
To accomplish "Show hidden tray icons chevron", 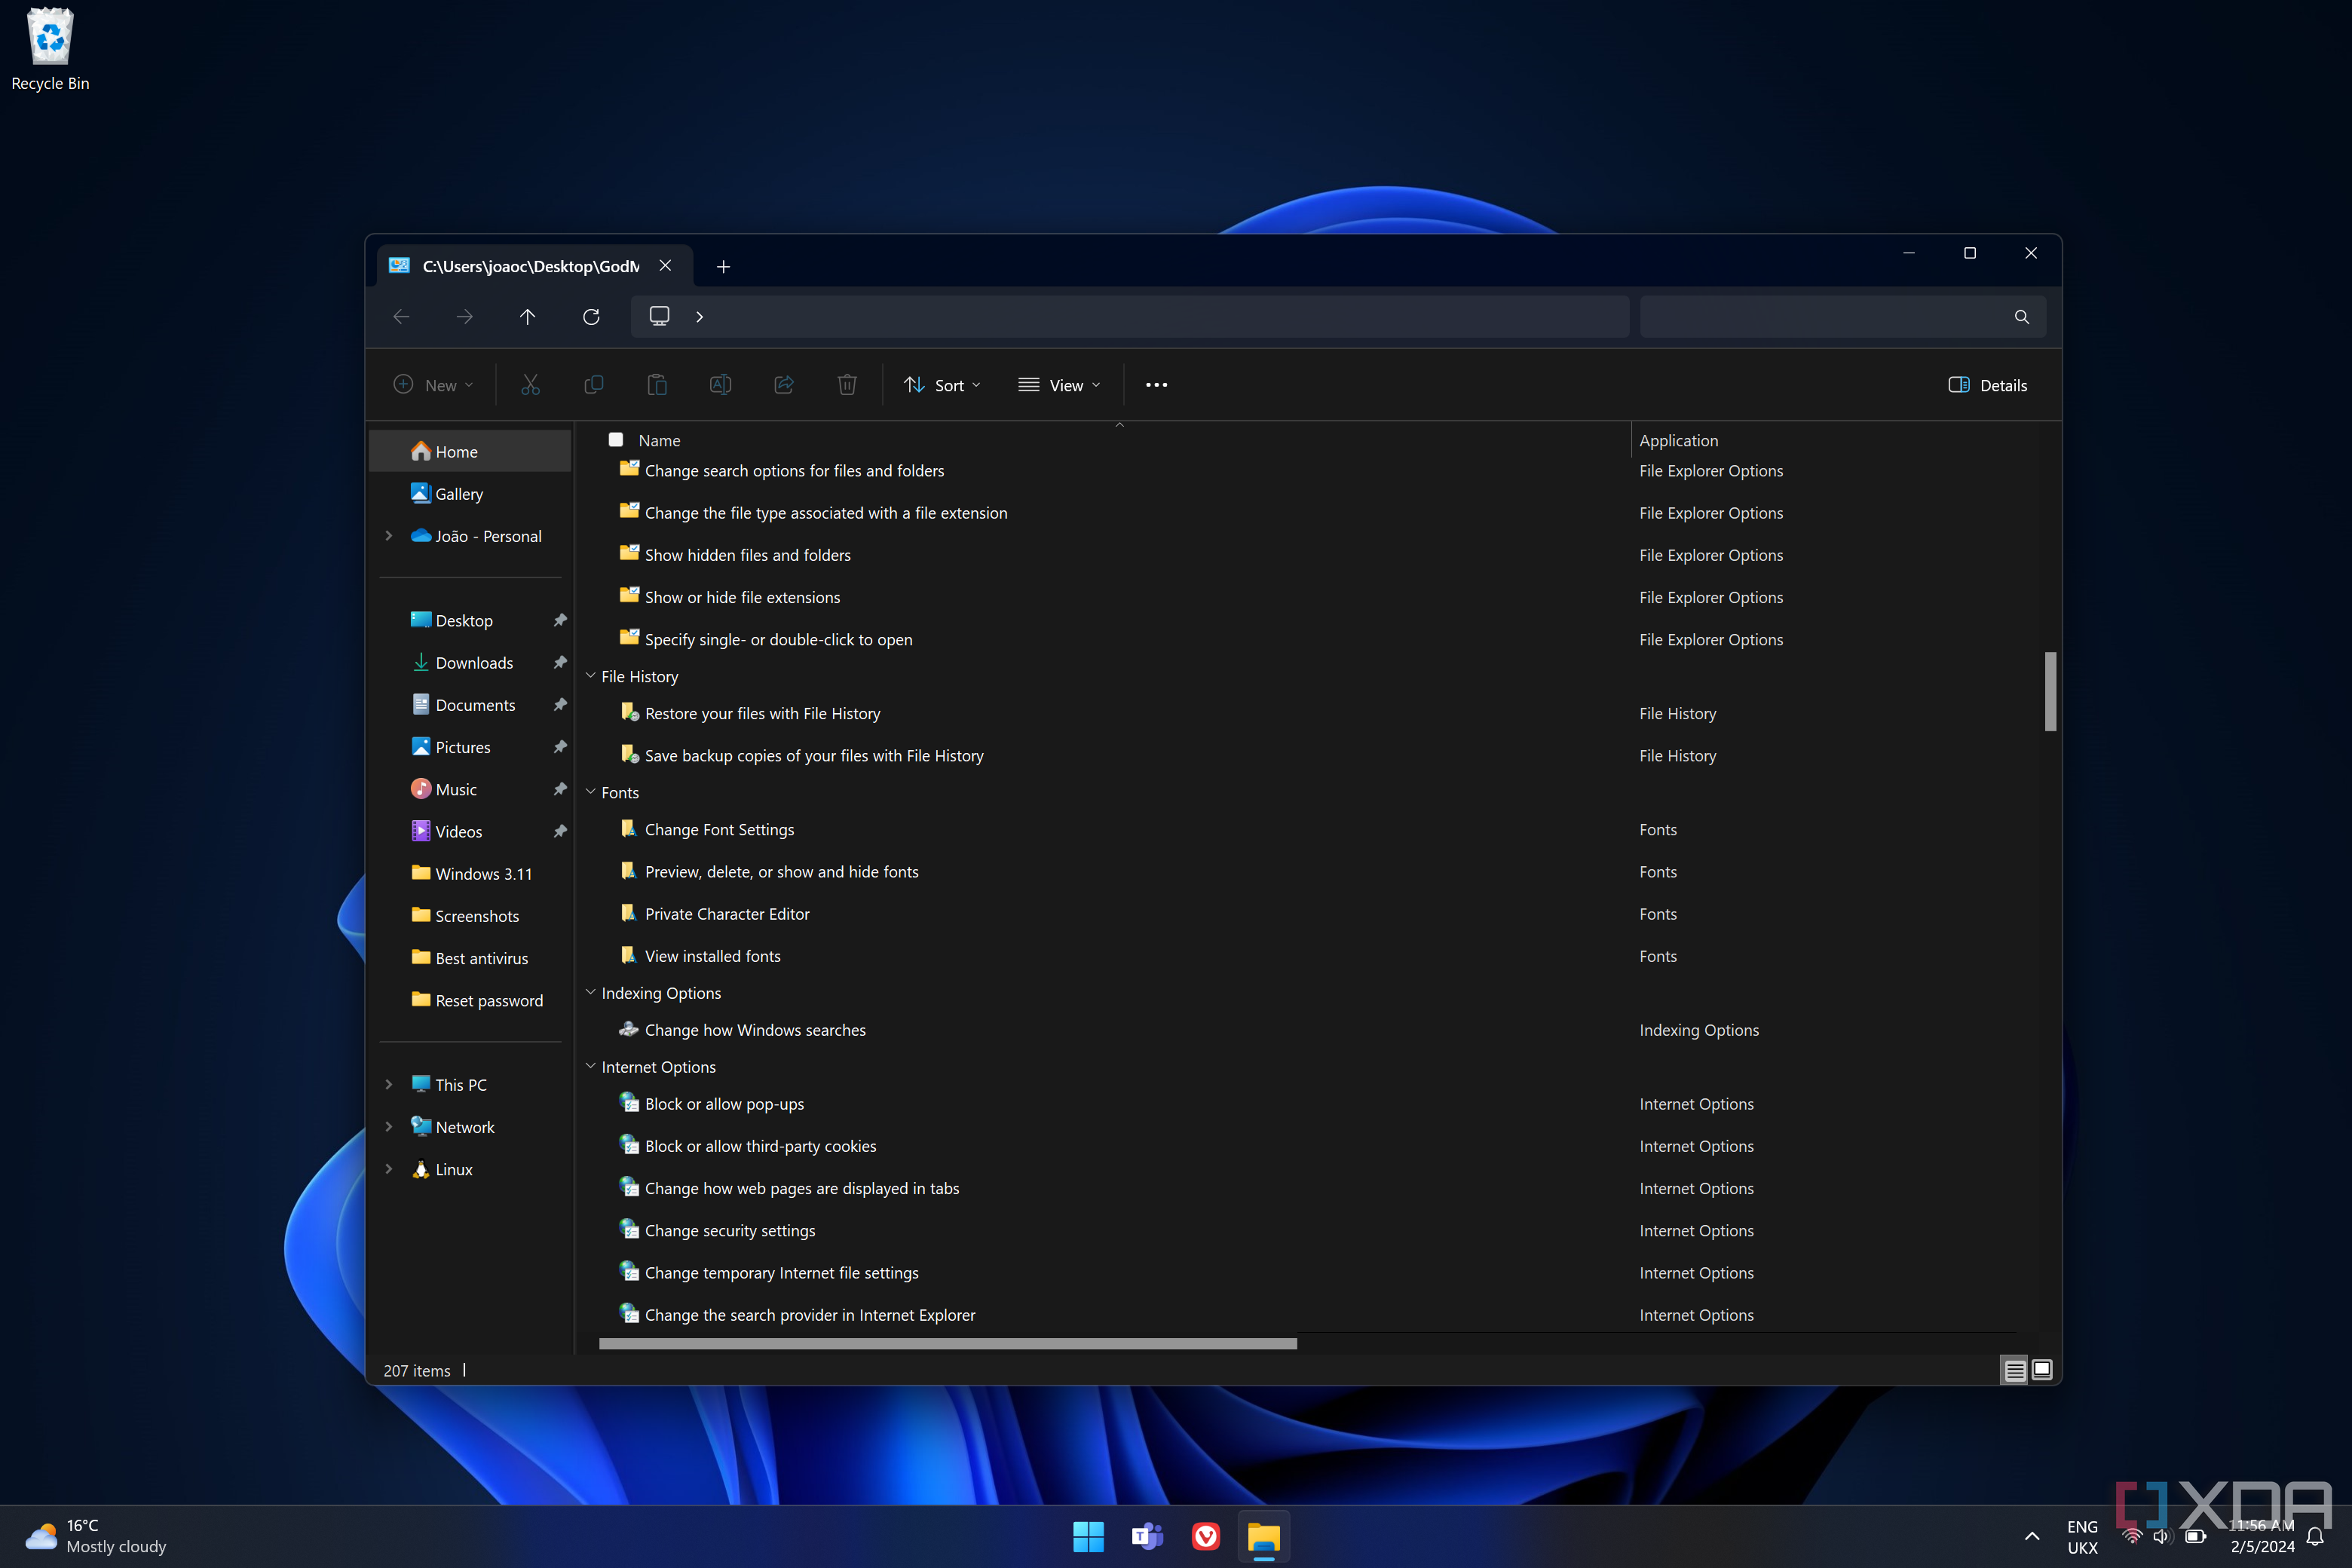I will click(x=2032, y=1536).
